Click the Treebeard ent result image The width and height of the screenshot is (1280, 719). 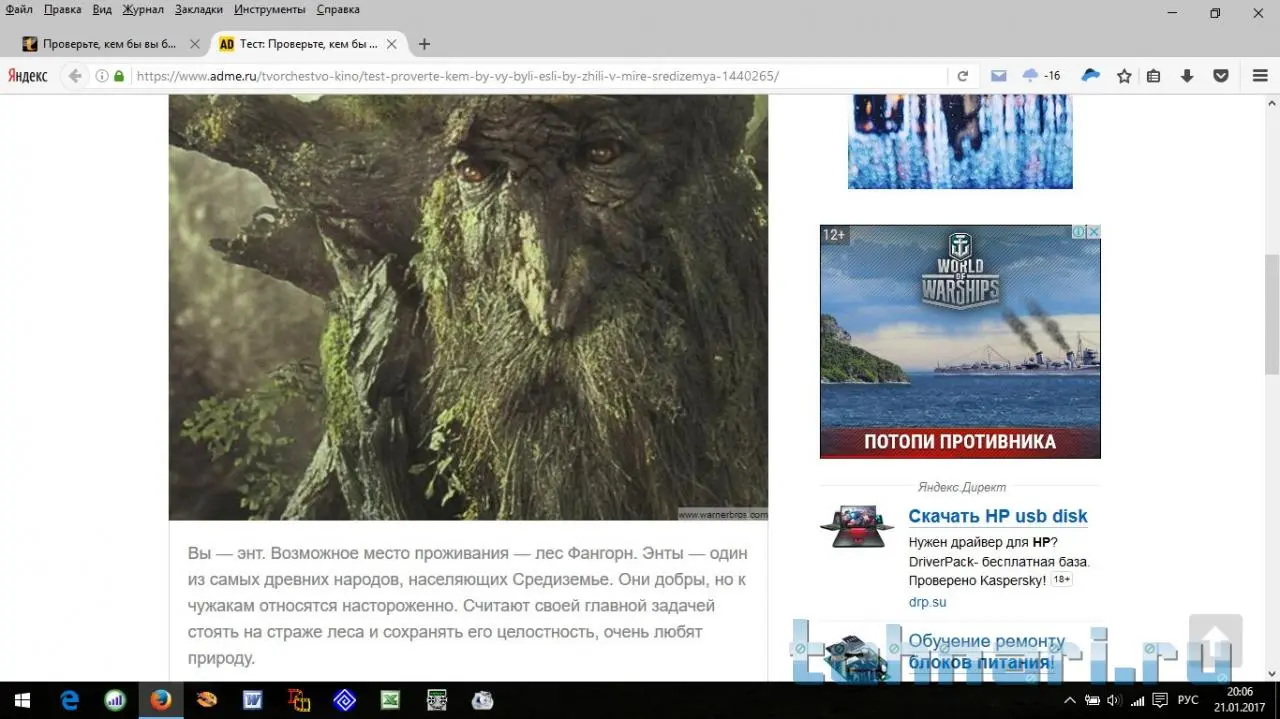click(x=468, y=307)
